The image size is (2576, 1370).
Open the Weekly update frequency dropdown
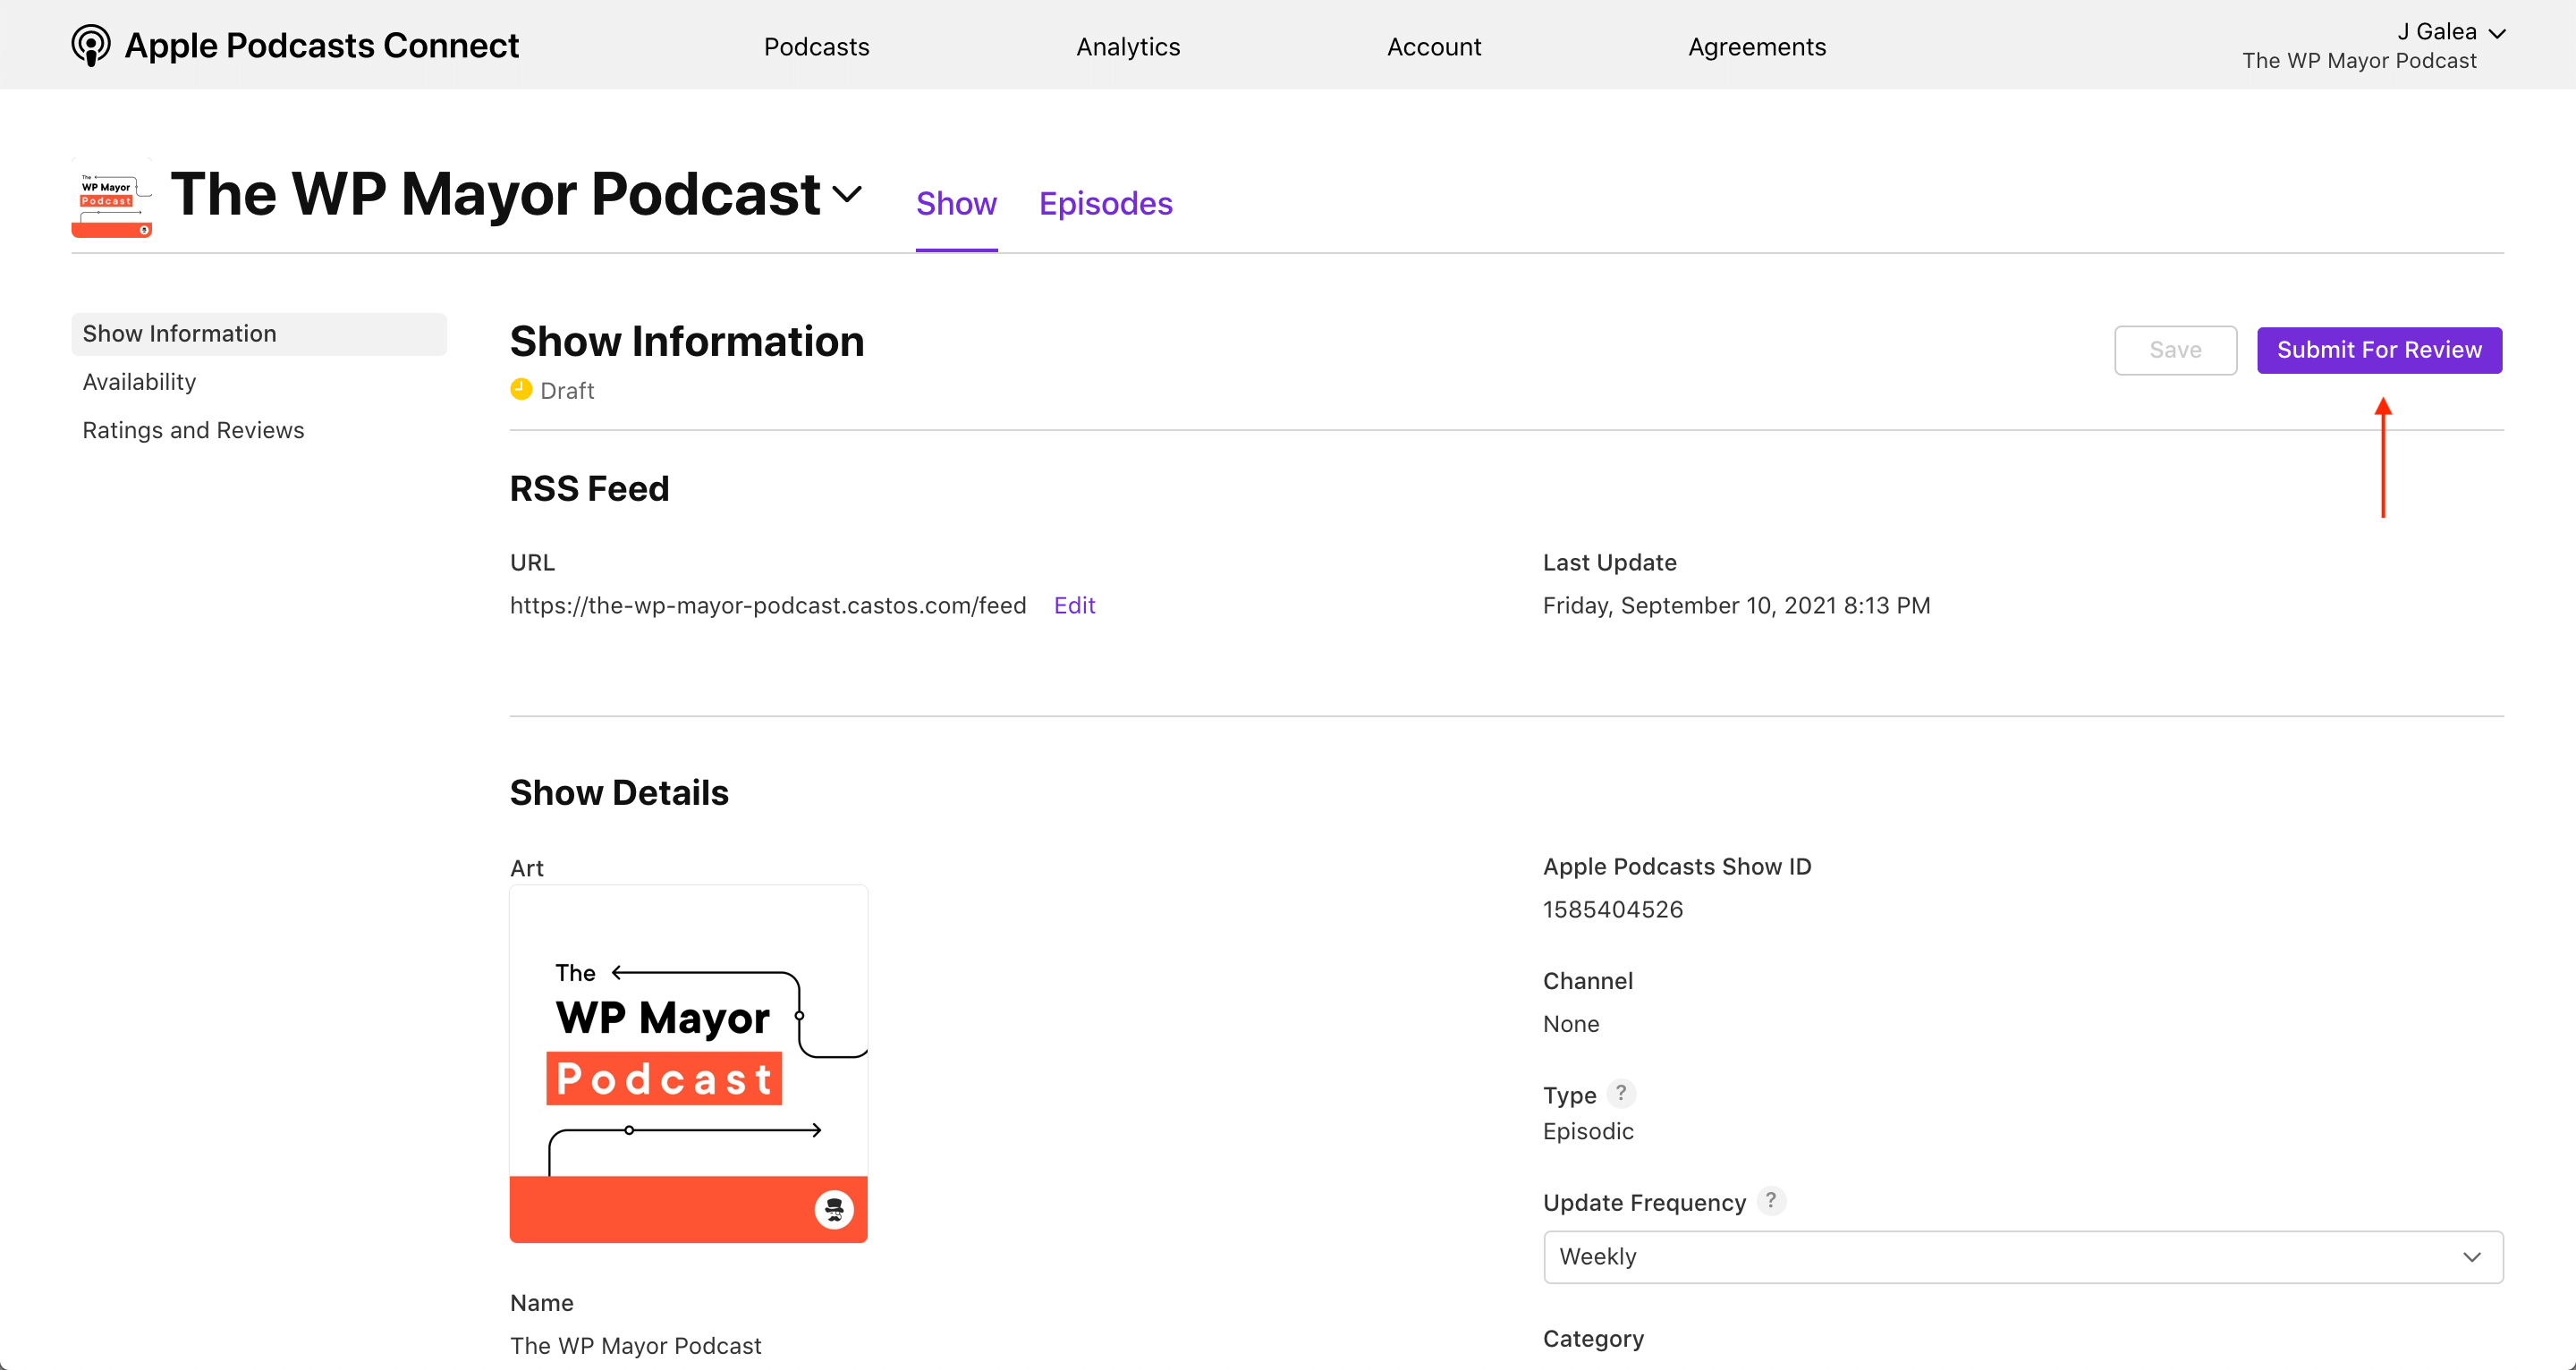tap(2023, 1257)
